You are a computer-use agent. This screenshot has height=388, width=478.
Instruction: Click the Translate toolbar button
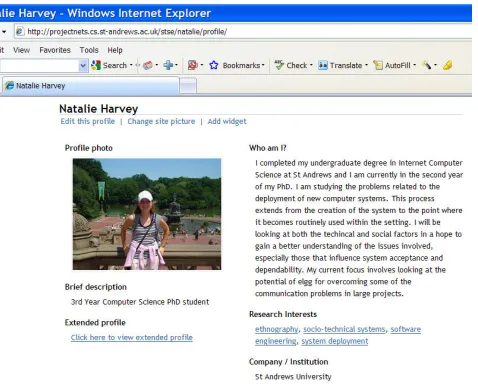pos(340,65)
